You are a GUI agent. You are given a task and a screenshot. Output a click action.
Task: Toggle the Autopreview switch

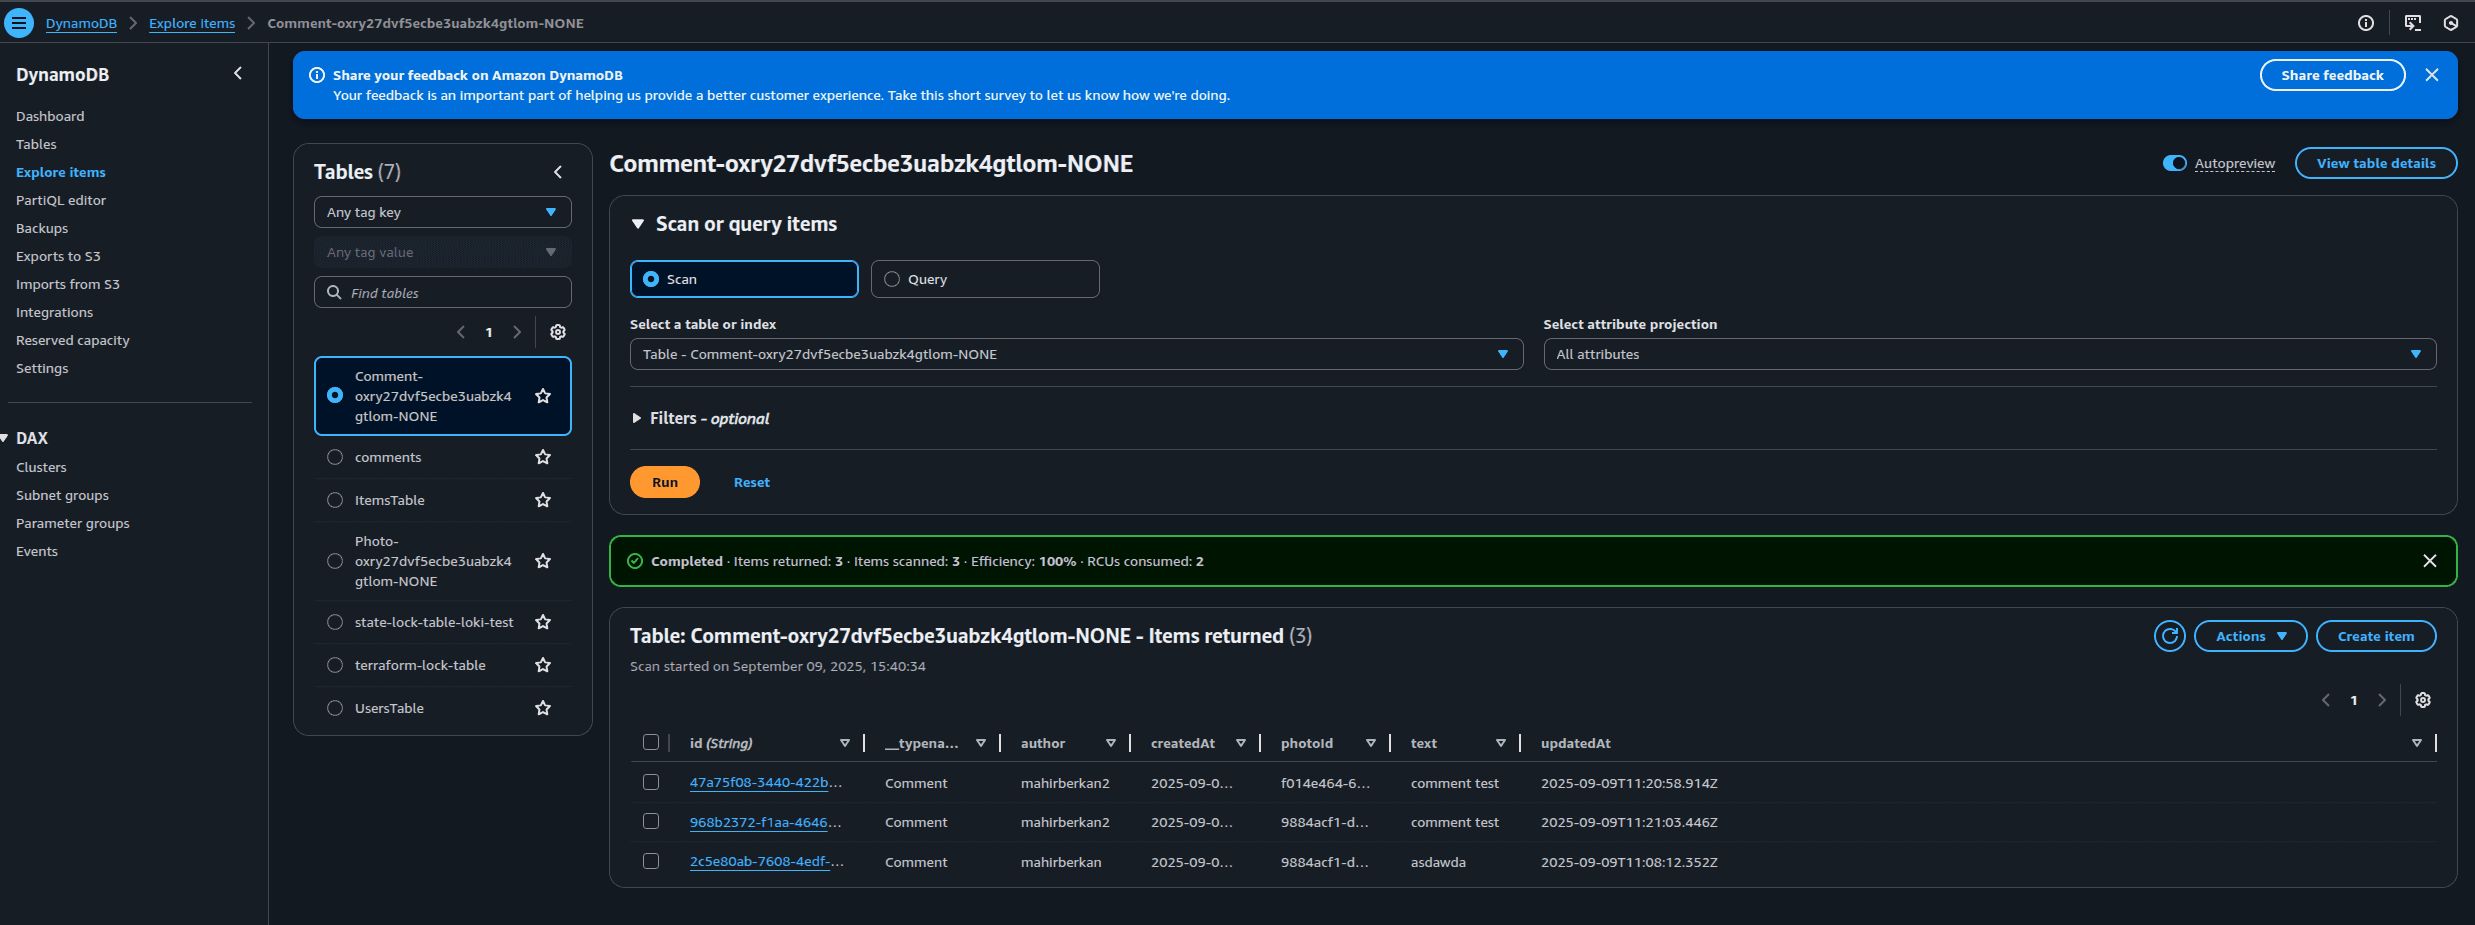click(2174, 163)
